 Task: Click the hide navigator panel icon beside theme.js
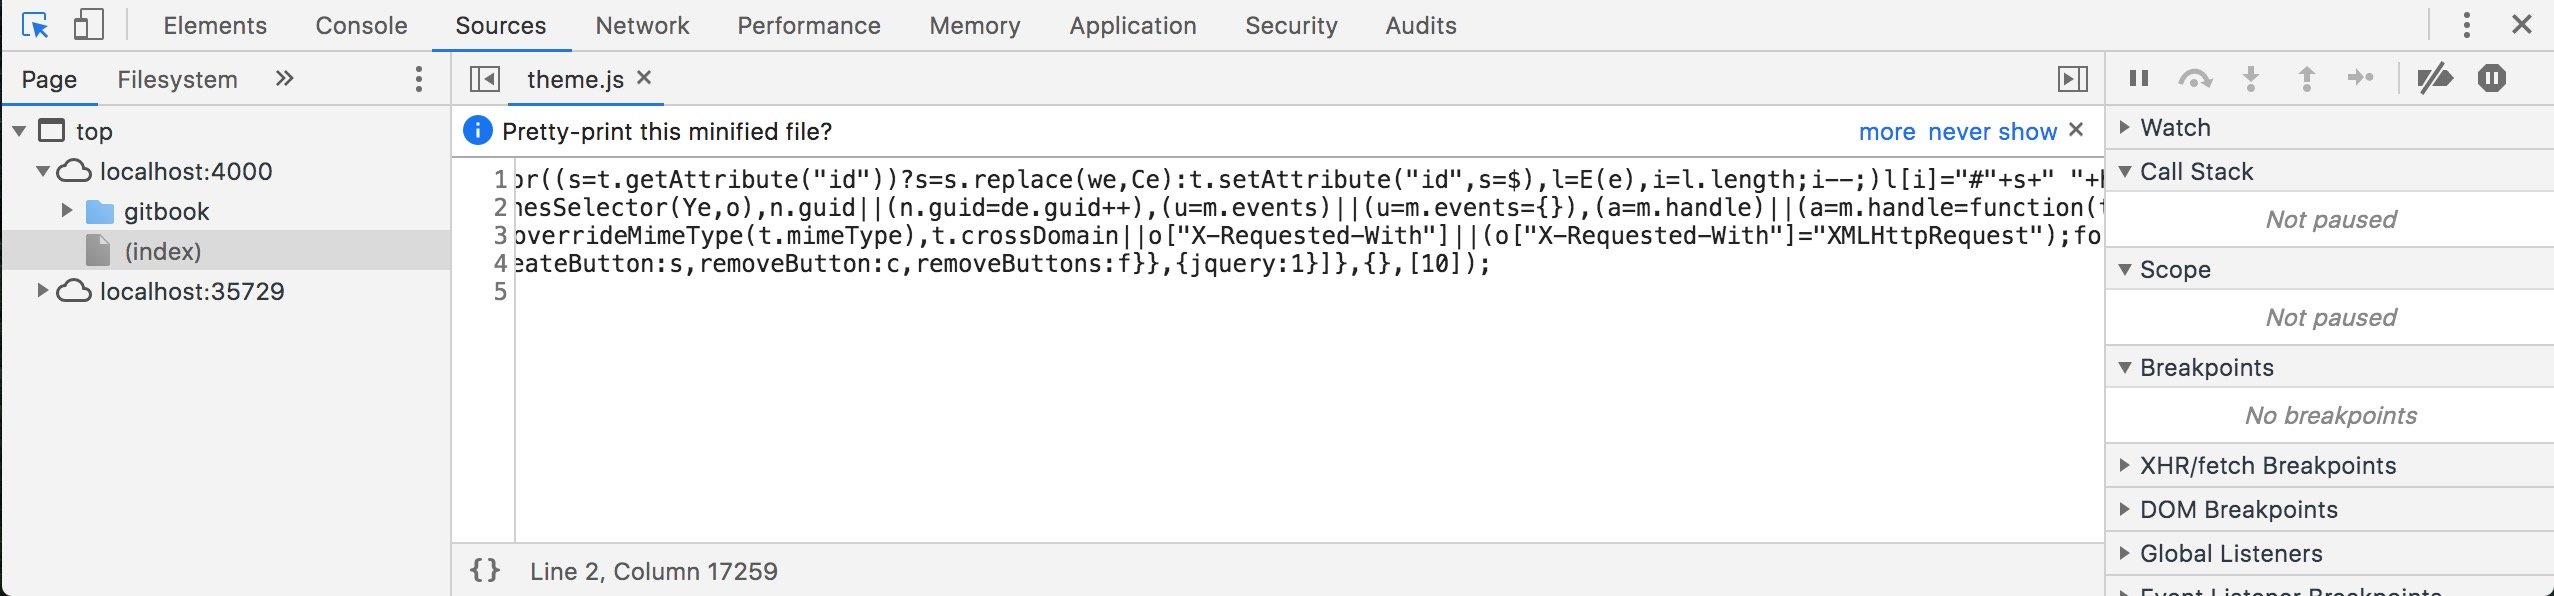click(484, 77)
